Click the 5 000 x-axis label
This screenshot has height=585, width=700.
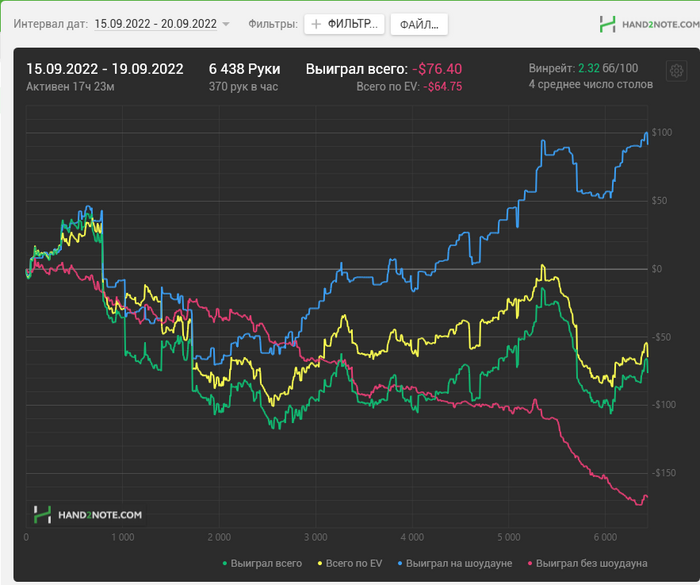[509, 537]
